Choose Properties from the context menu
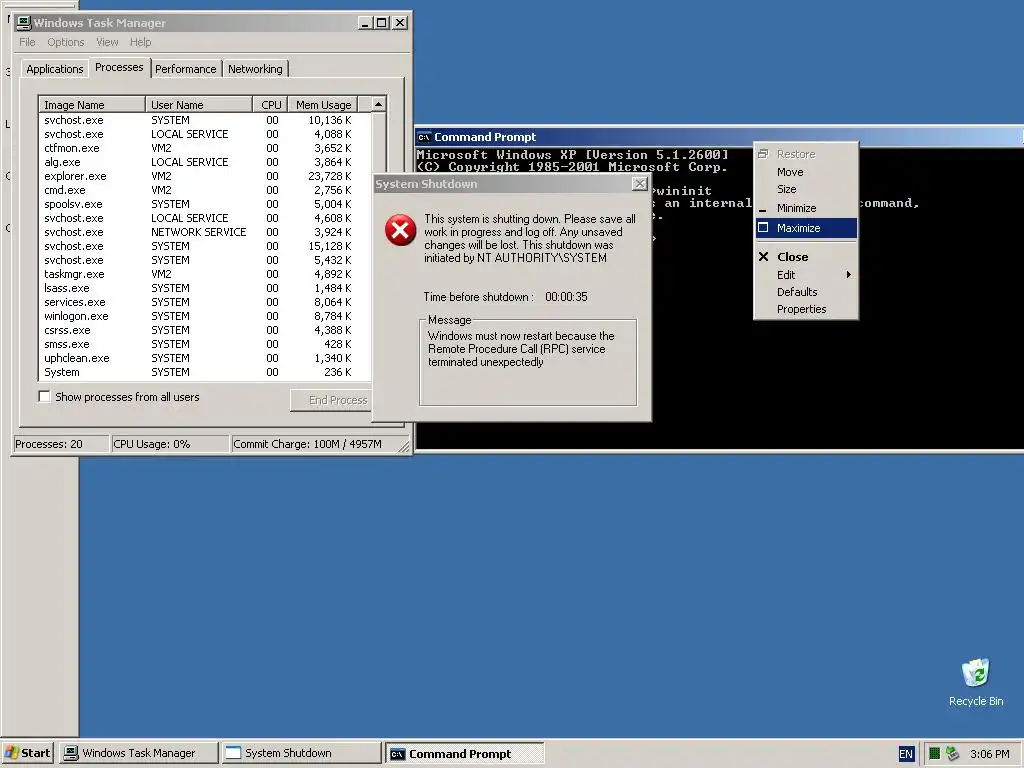The width and height of the screenshot is (1024, 768). coord(806,309)
